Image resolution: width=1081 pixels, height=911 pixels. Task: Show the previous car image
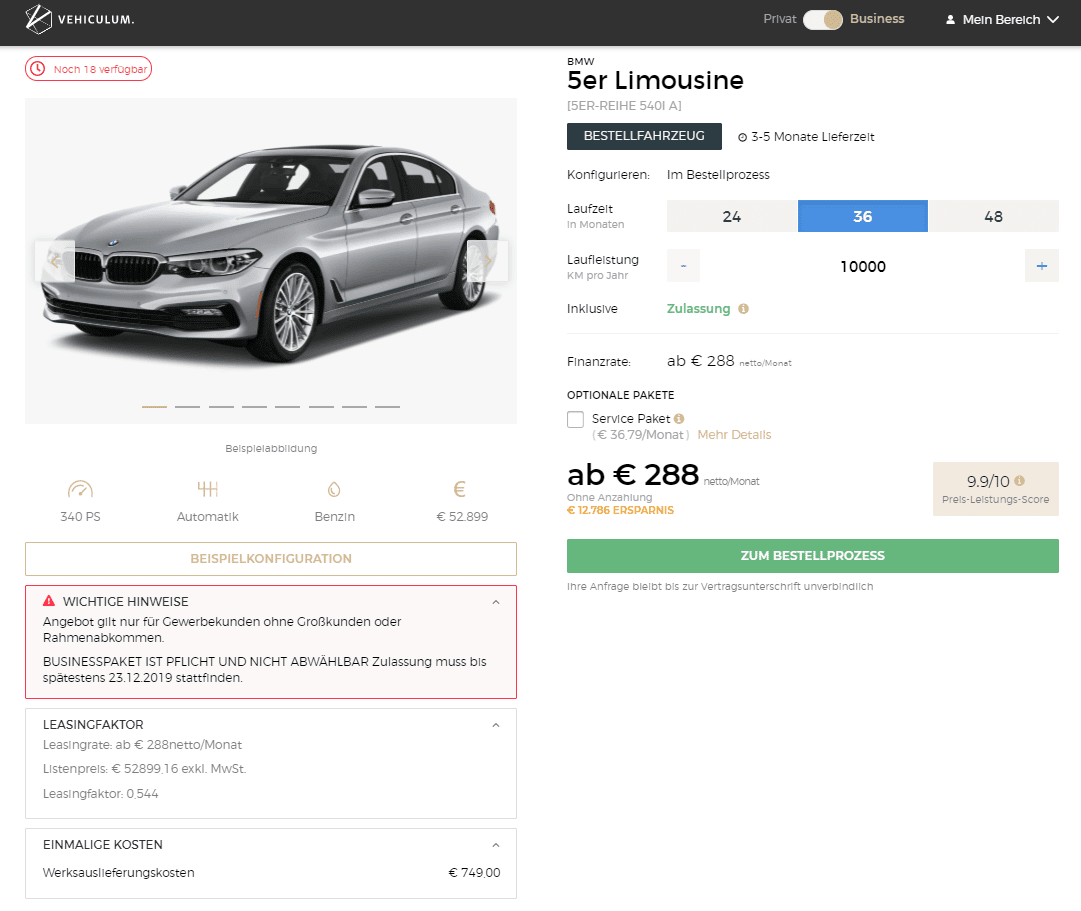tap(55, 261)
